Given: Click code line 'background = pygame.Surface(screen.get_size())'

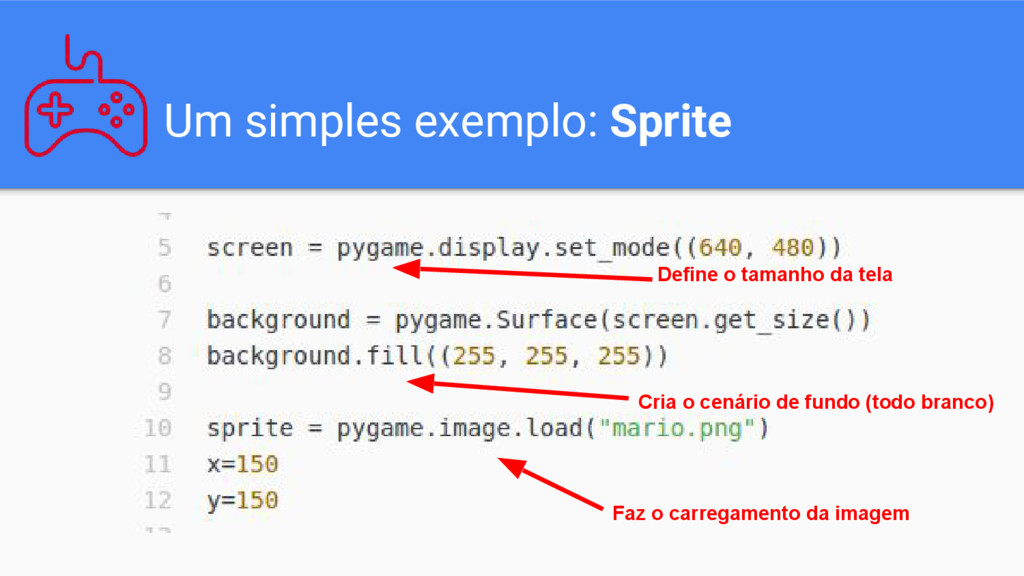Looking at the screenshot, I should [539, 320].
